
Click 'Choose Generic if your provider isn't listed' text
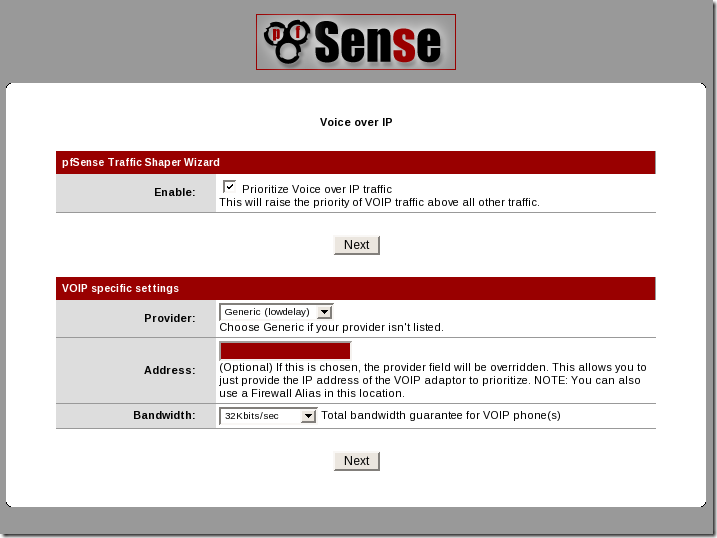(x=332, y=327)
